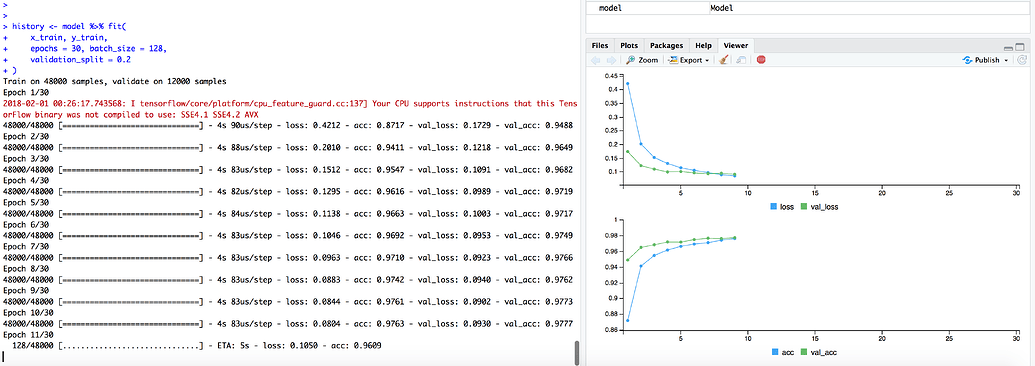Open the Export dropdown menu
This screenshot has width=1035, height=366.
point(688,60)
